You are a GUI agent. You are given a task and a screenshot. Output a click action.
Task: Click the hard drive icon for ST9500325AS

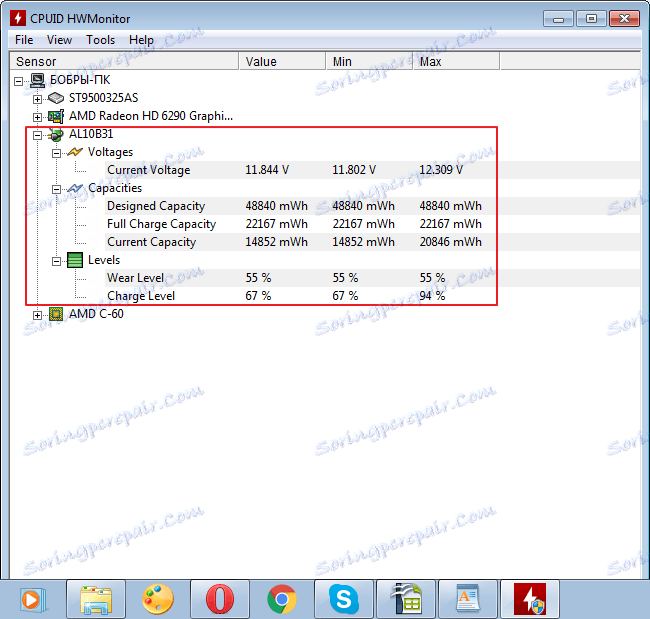click(56, 98)
